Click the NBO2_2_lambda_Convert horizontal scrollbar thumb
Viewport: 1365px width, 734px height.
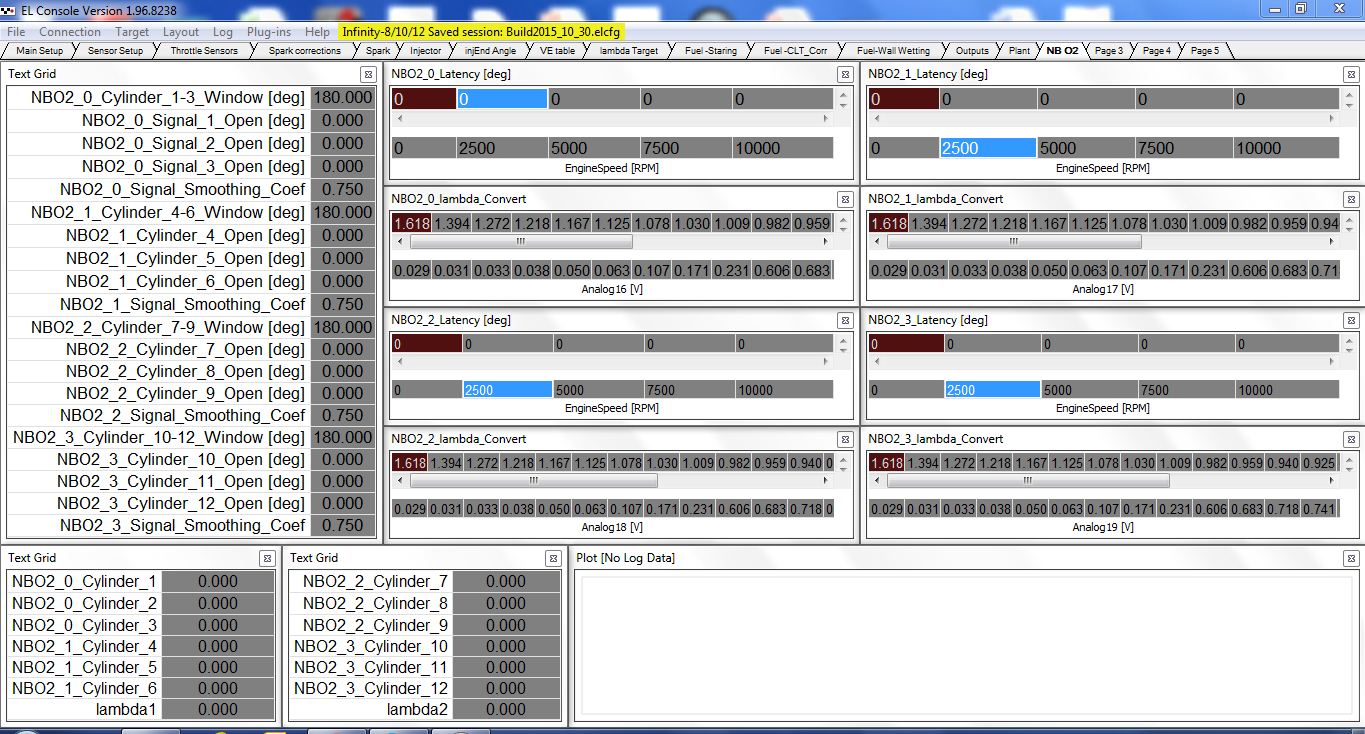[533, 481]
